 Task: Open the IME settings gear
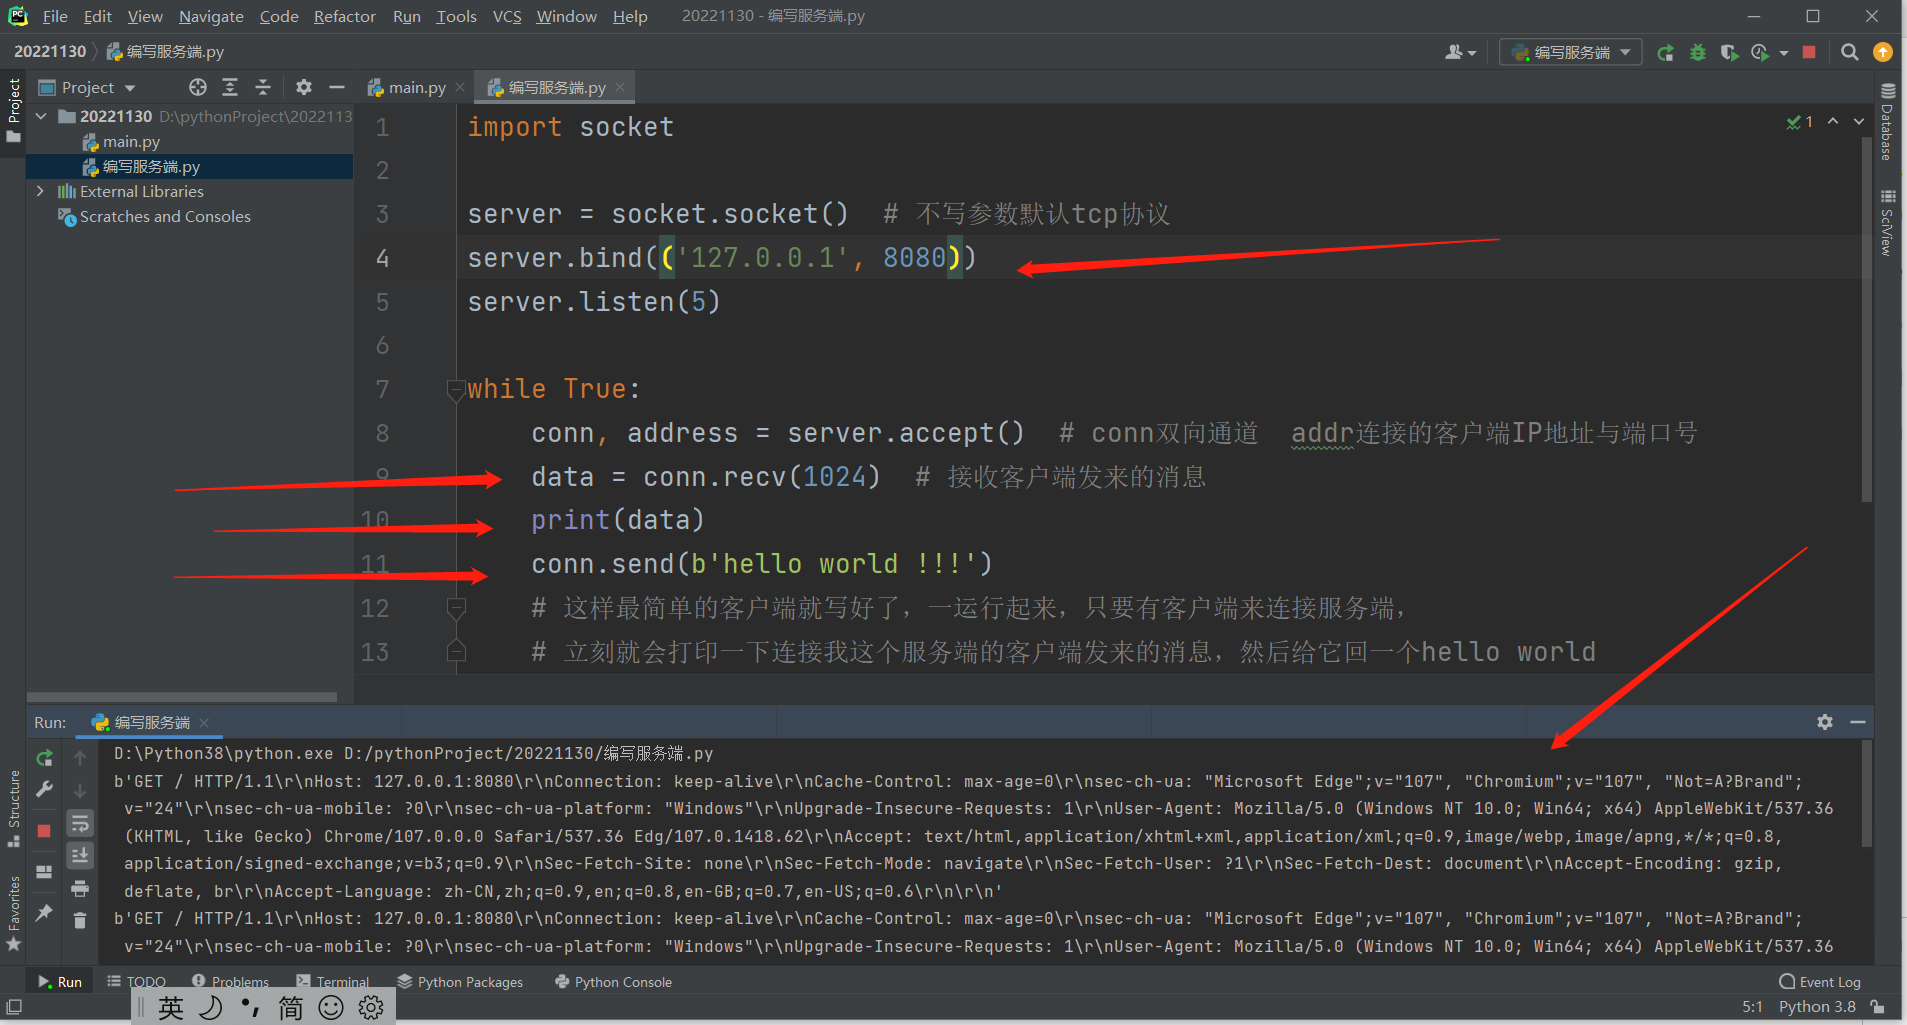coord(371,1007)
